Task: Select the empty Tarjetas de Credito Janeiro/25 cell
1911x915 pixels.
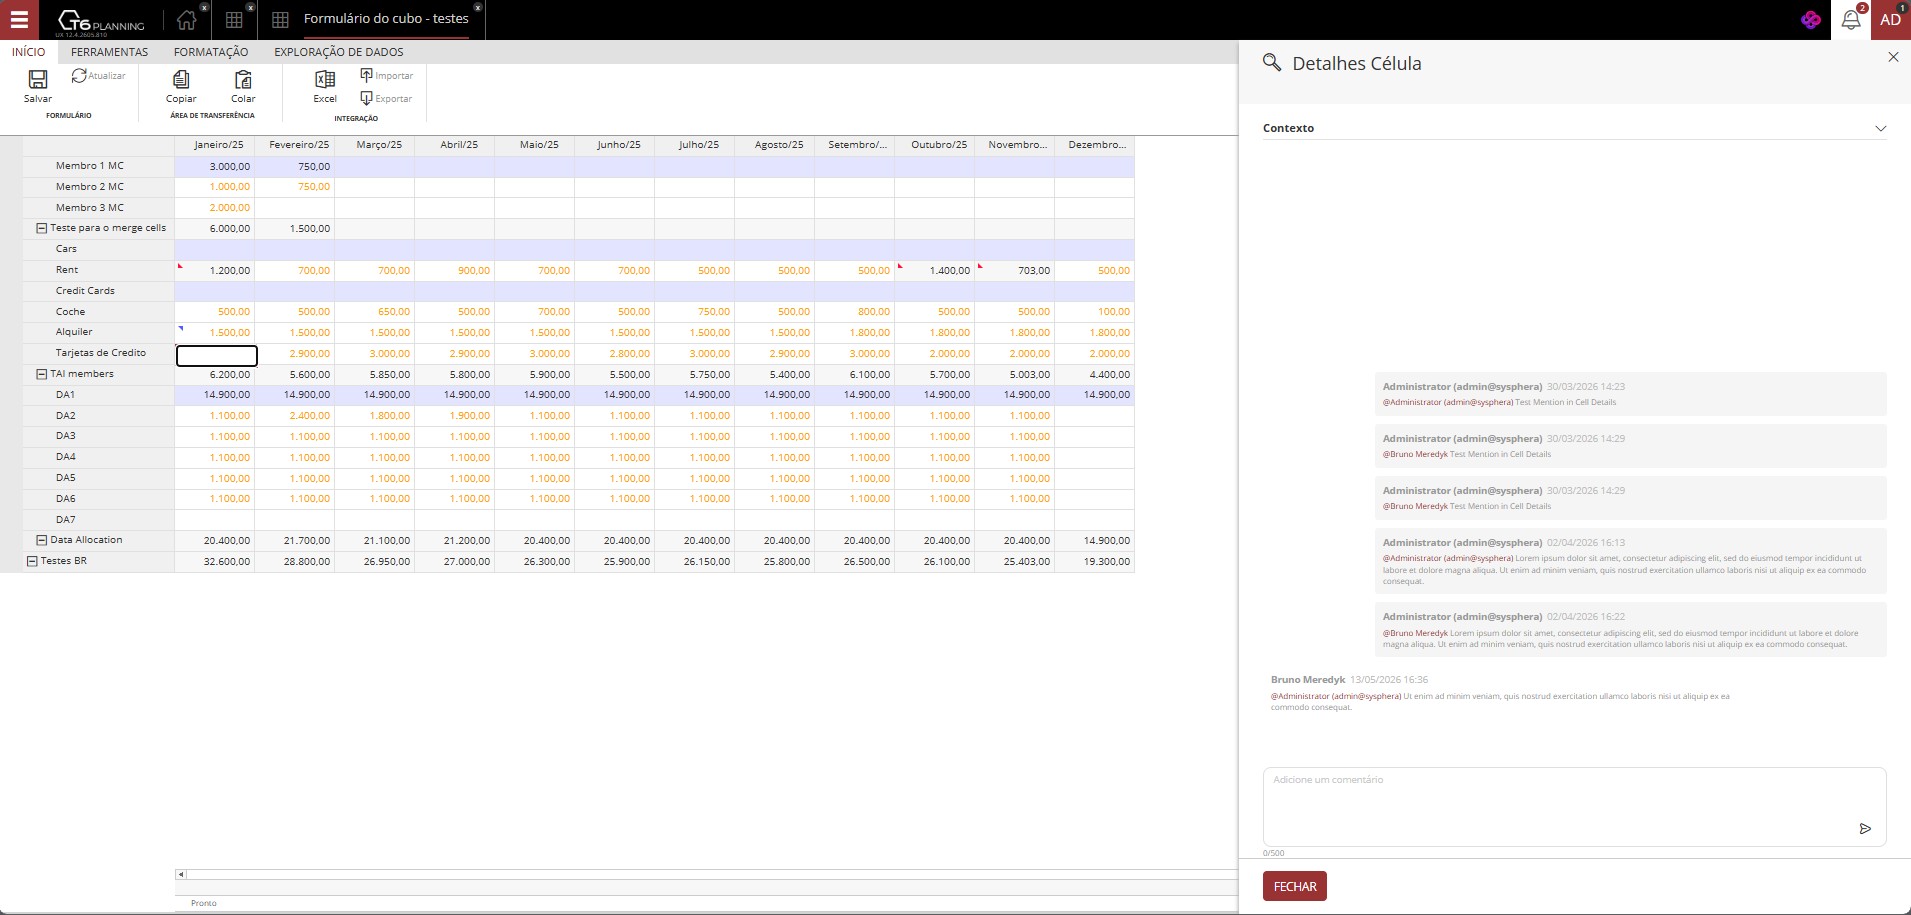Action: (216, 354)
